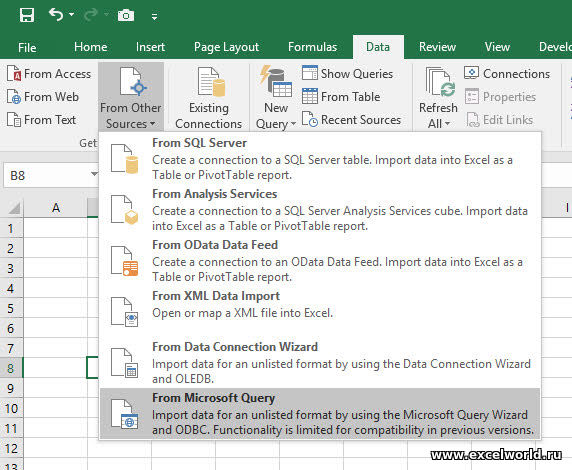This screenshot has width=572, height=470.
Task: Click the From Text icon
Action: pos(14,120)
